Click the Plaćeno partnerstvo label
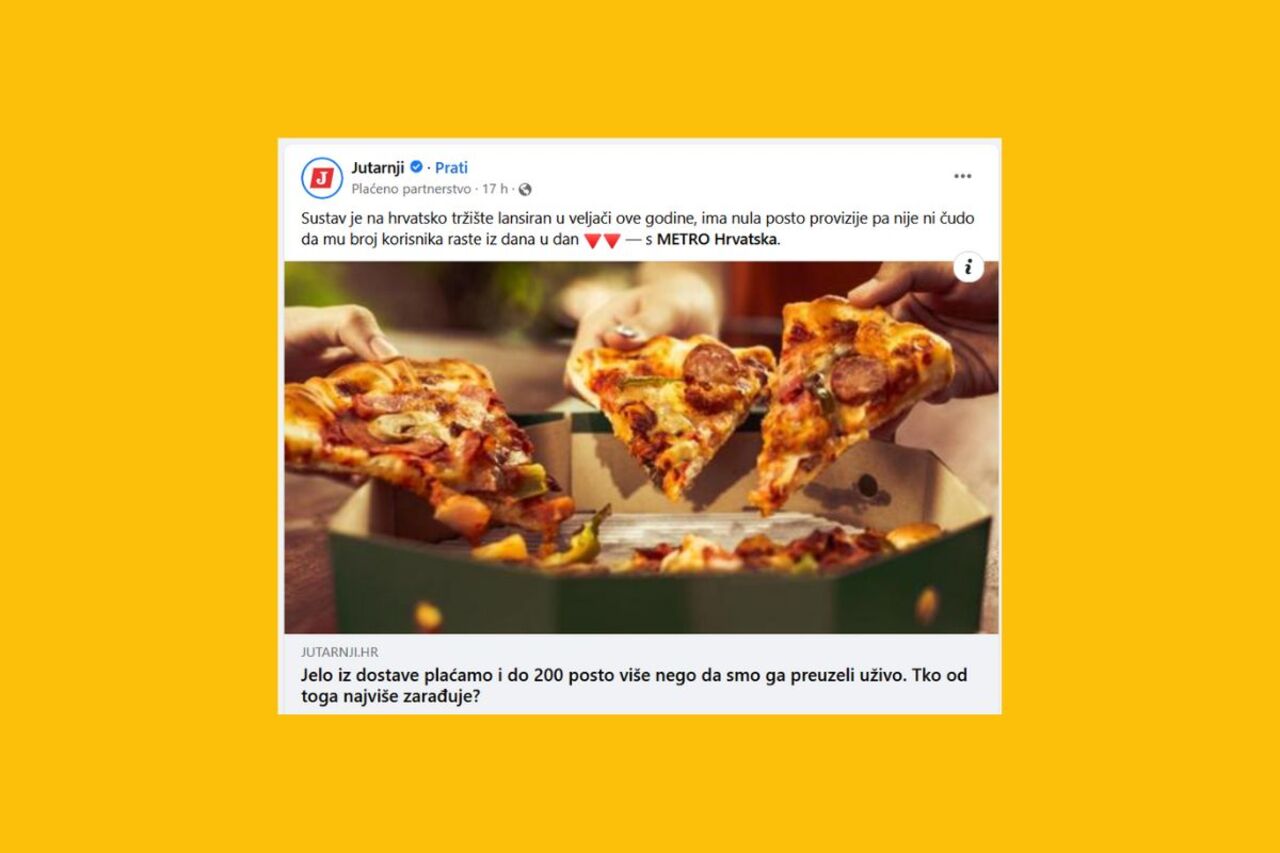 411,189
